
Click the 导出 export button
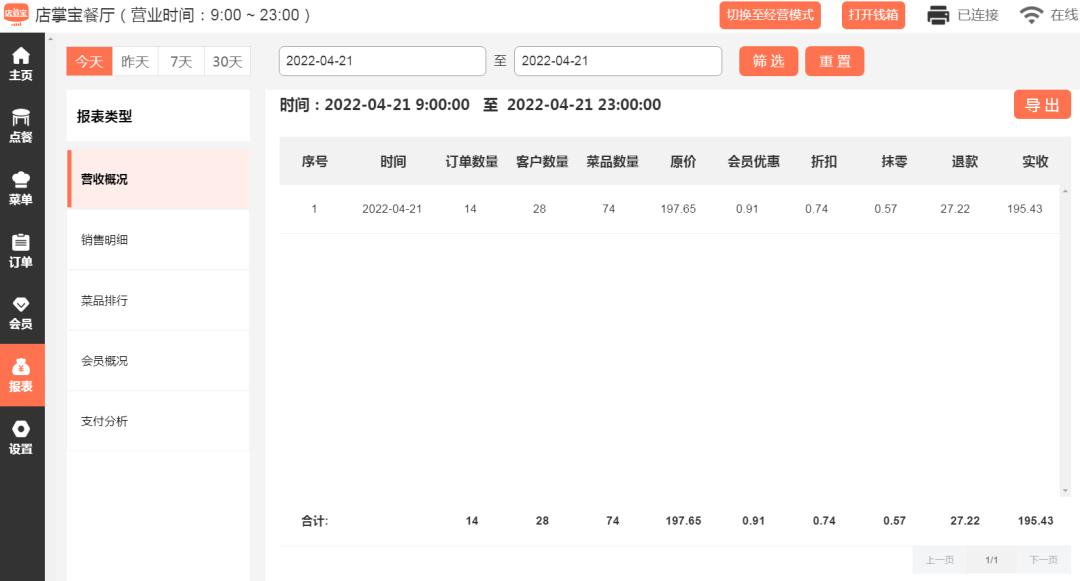click(1042, 105)
